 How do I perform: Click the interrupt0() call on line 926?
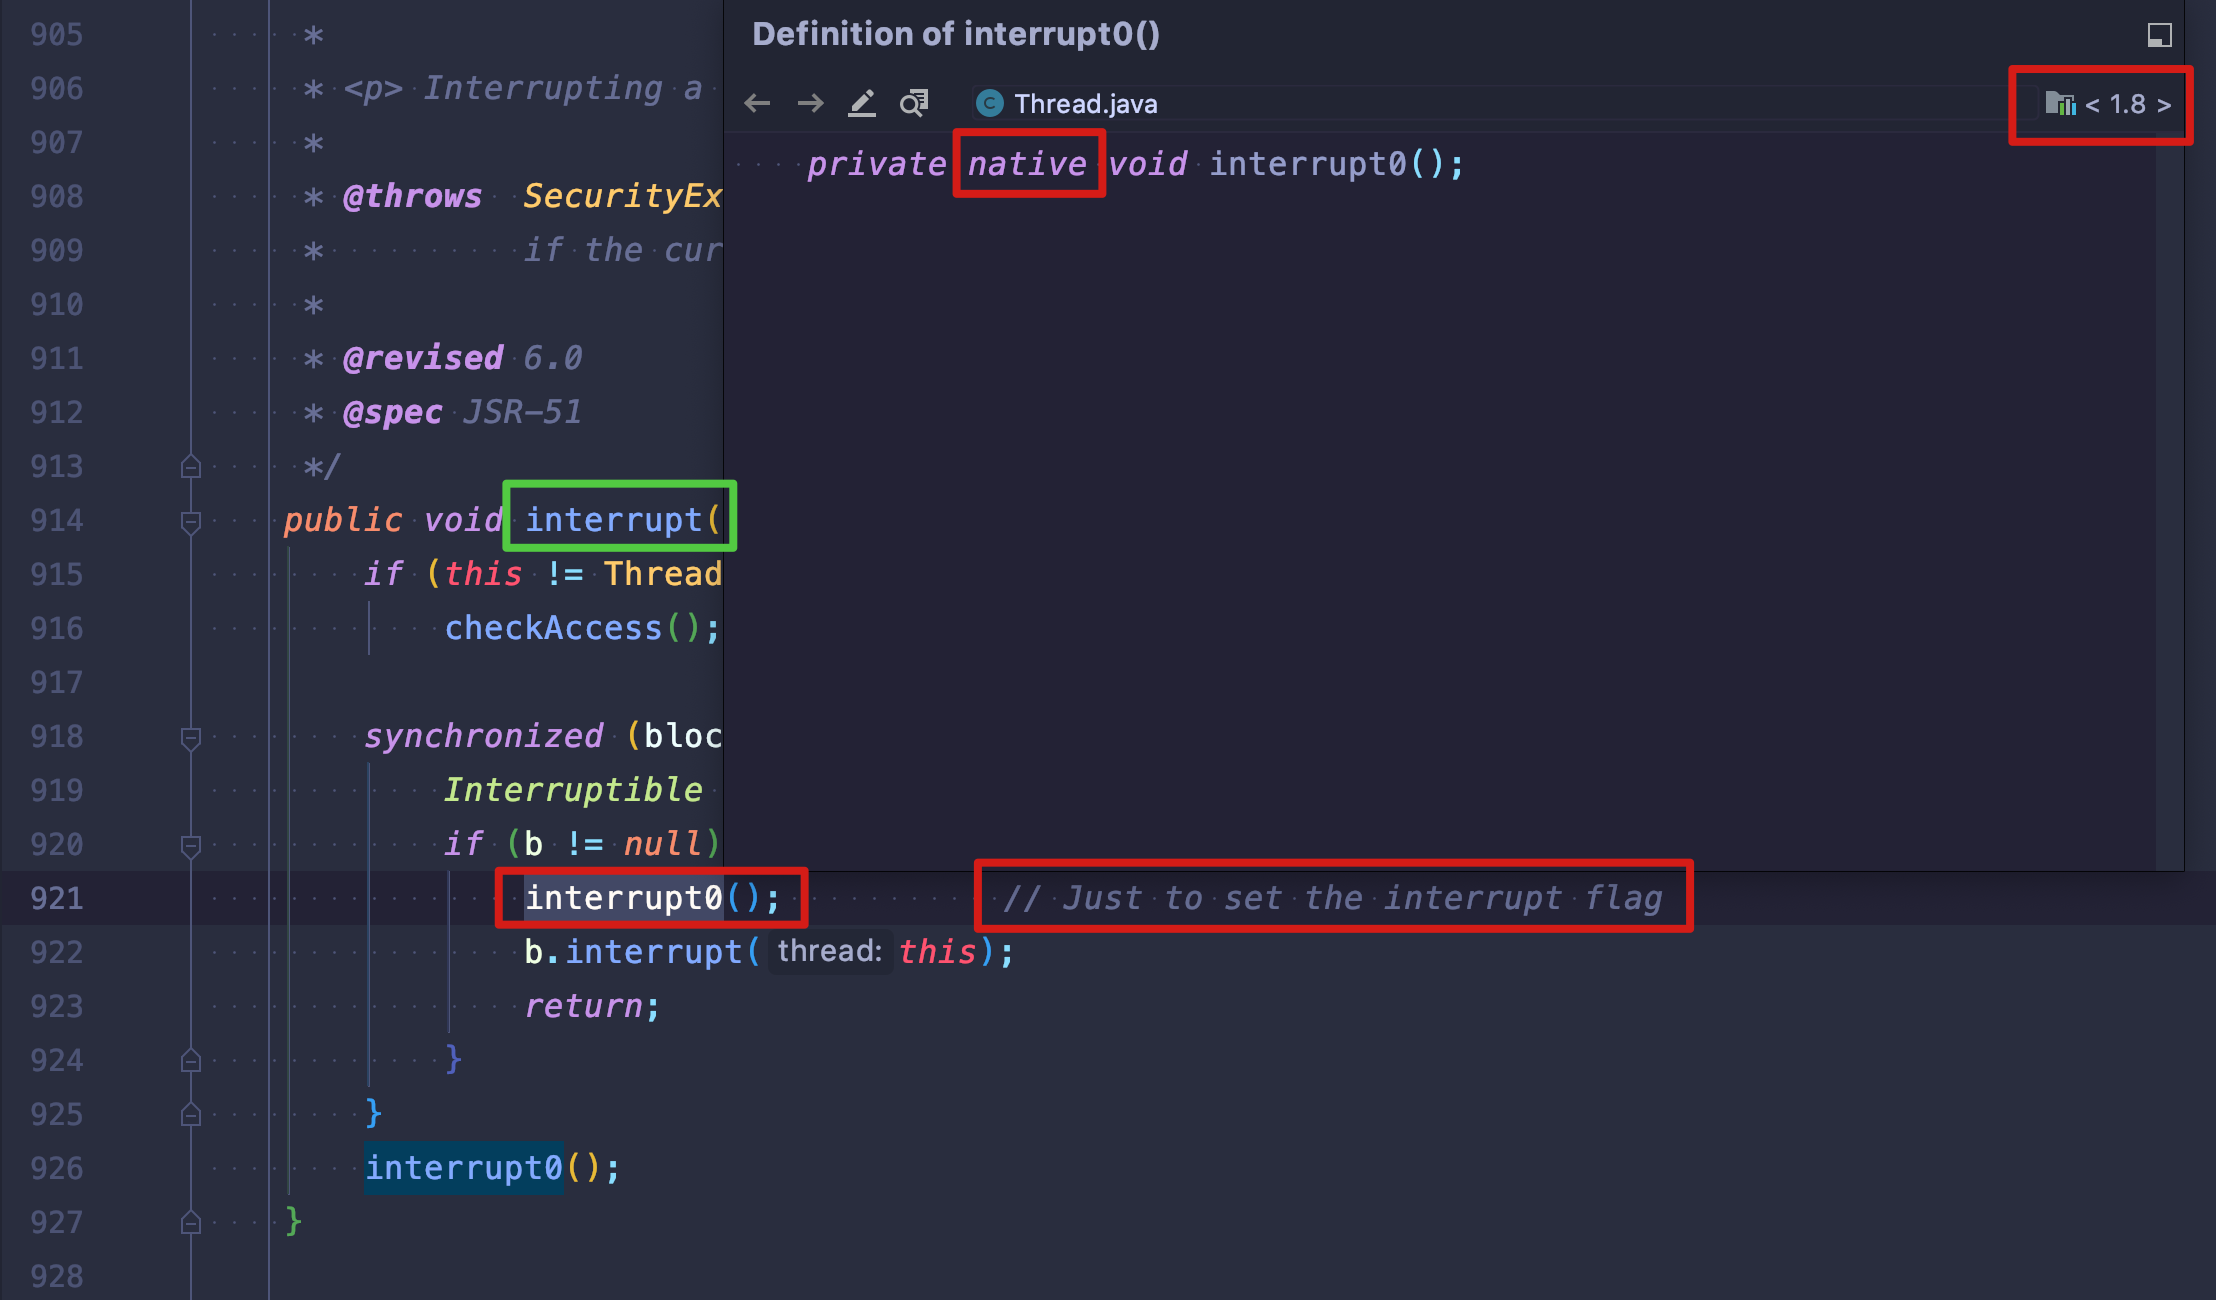[463, 1168]
